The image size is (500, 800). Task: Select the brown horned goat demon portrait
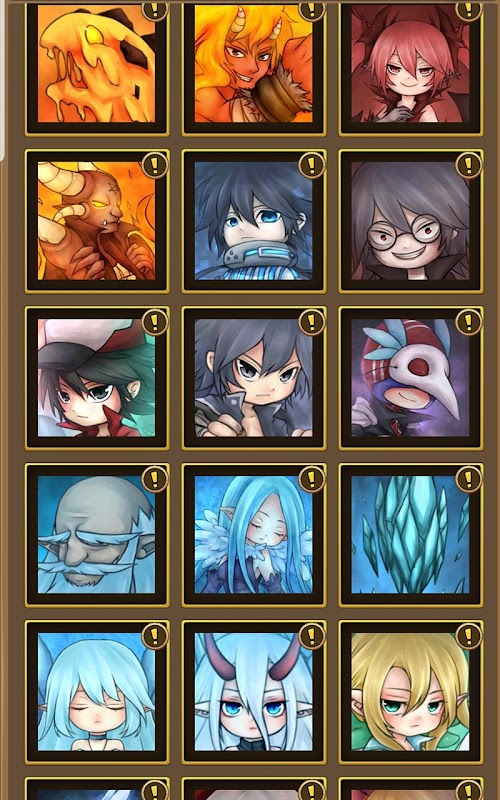pyautogui.click(x=96, y=221)
